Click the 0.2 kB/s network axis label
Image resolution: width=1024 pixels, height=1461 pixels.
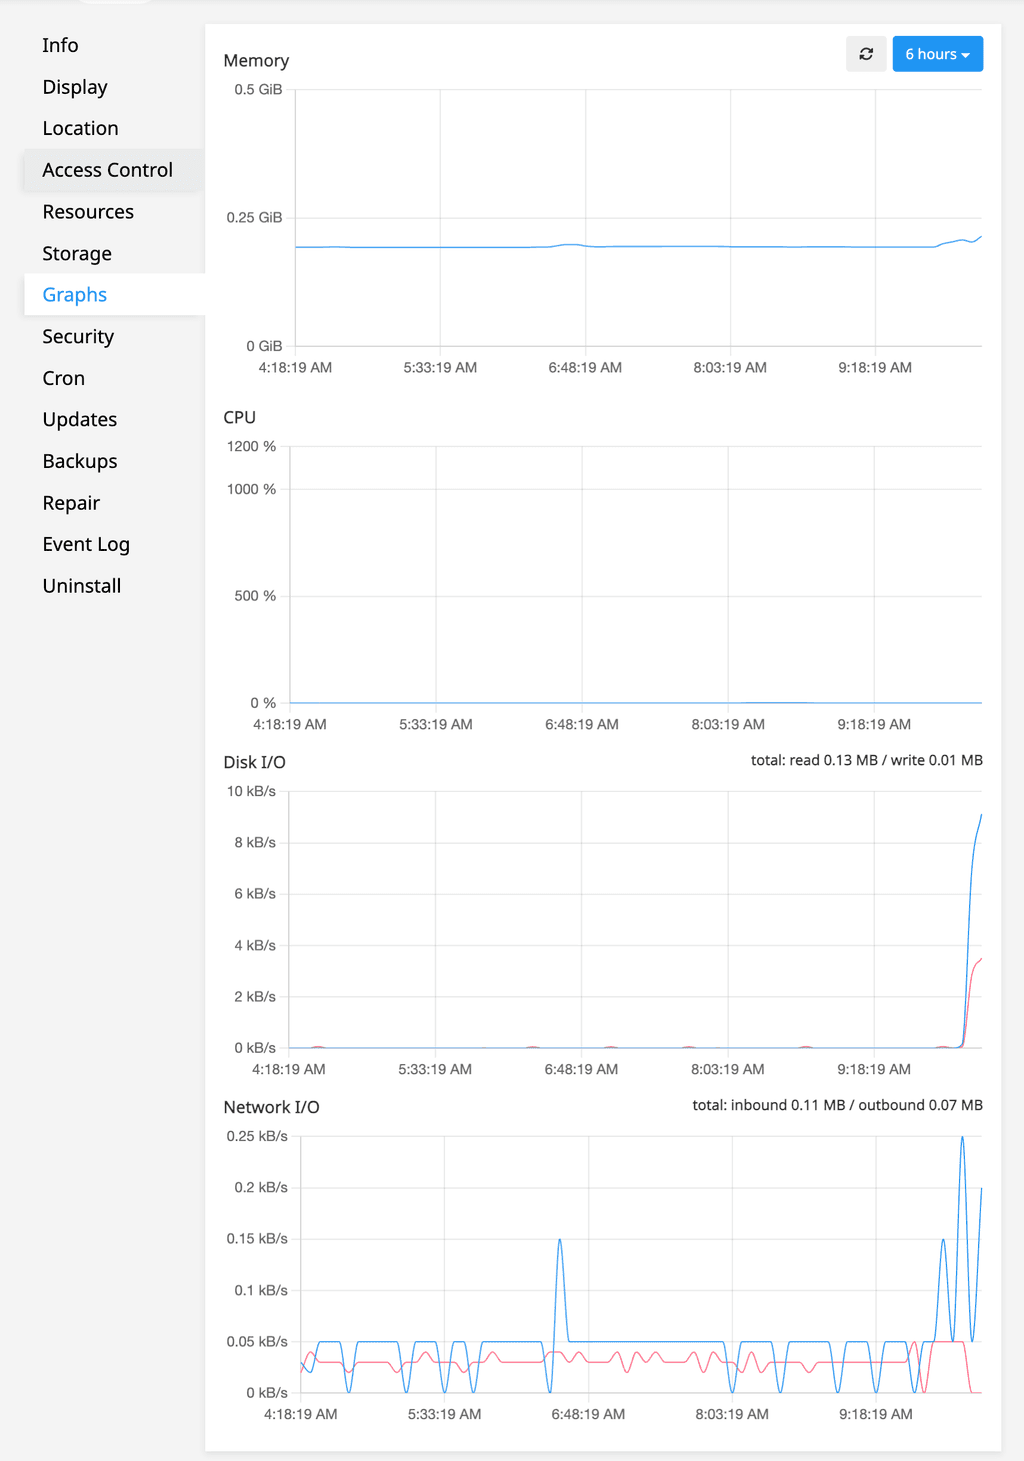pos(261,1187)
